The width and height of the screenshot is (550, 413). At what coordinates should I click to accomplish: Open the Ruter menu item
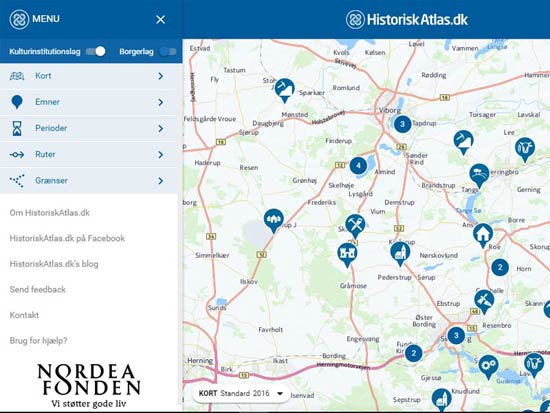pyautogui.click(x=89, y=154)
